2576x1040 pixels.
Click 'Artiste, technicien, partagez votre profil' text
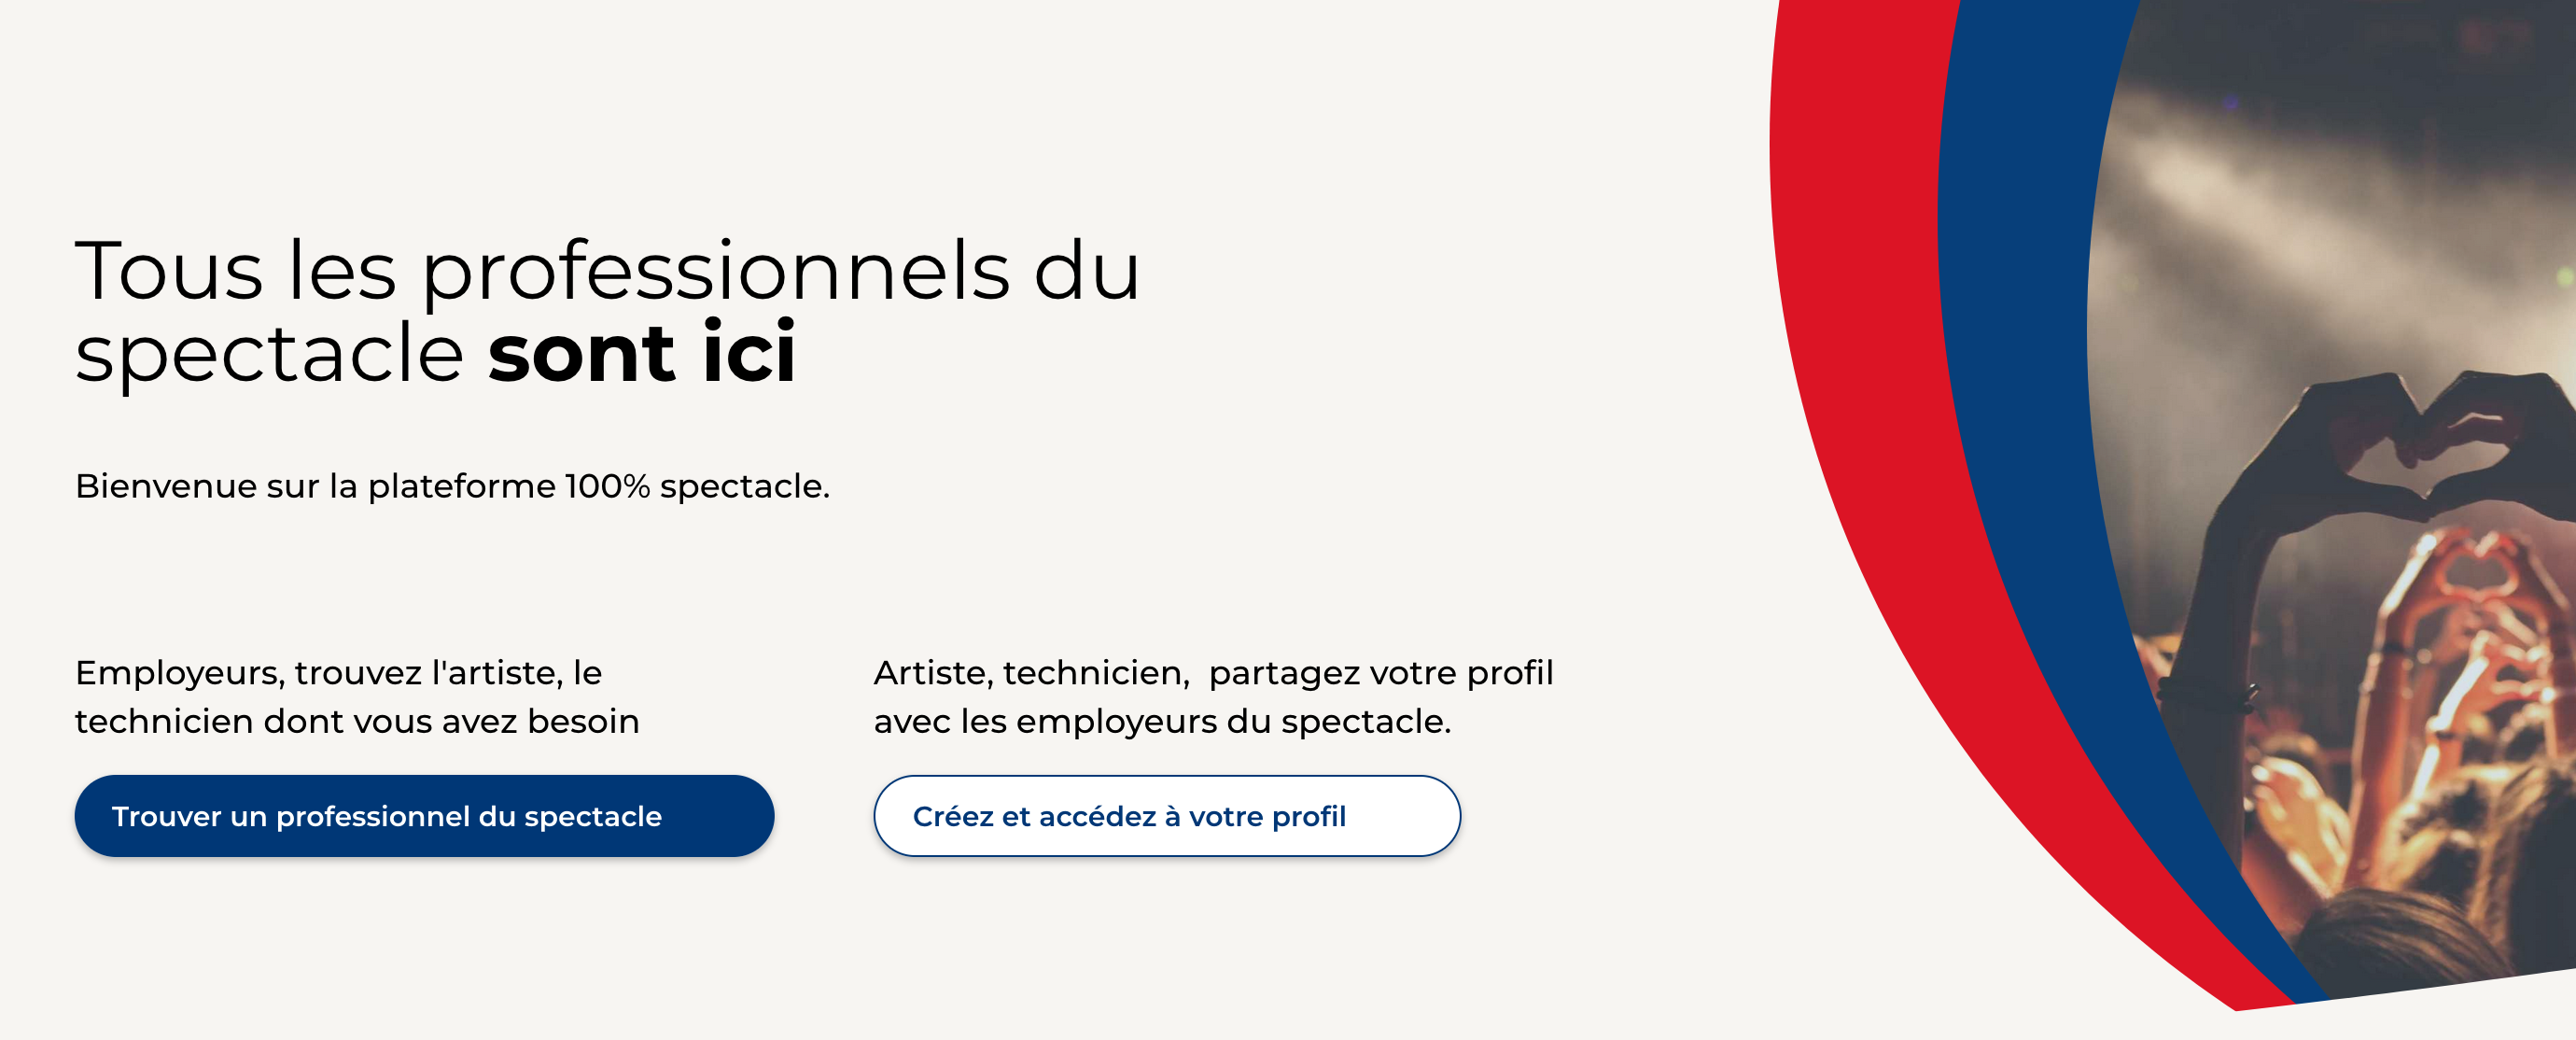1213,673
